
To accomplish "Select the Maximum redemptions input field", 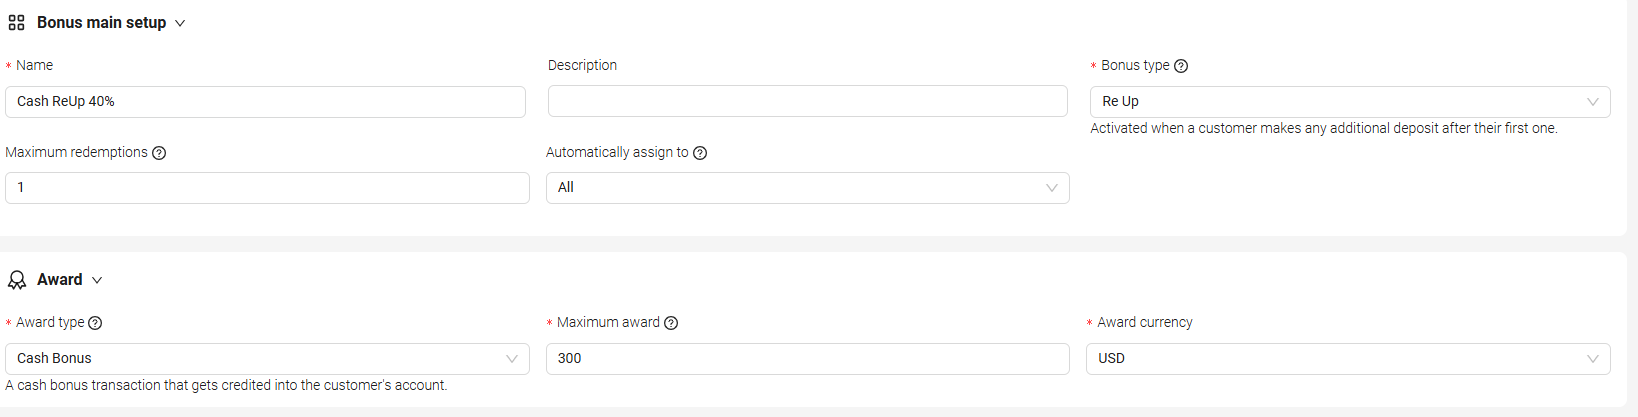I will pyautogui.click(x=267, y=188).
